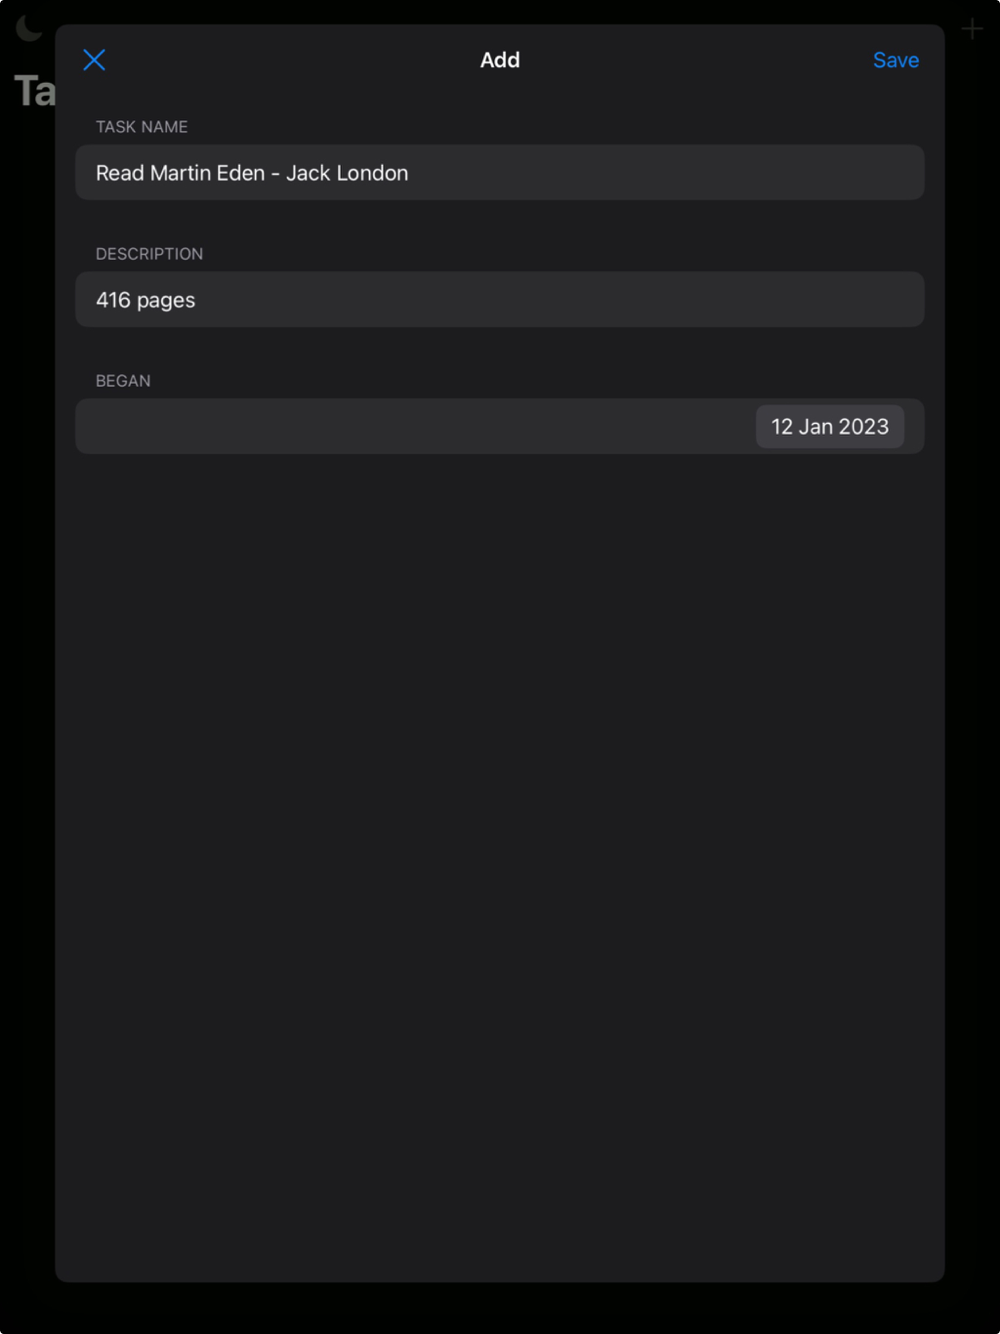This screenshot has height=1334, width=1000.
Task: Save the new task
Action: click(x=895, y=60)
